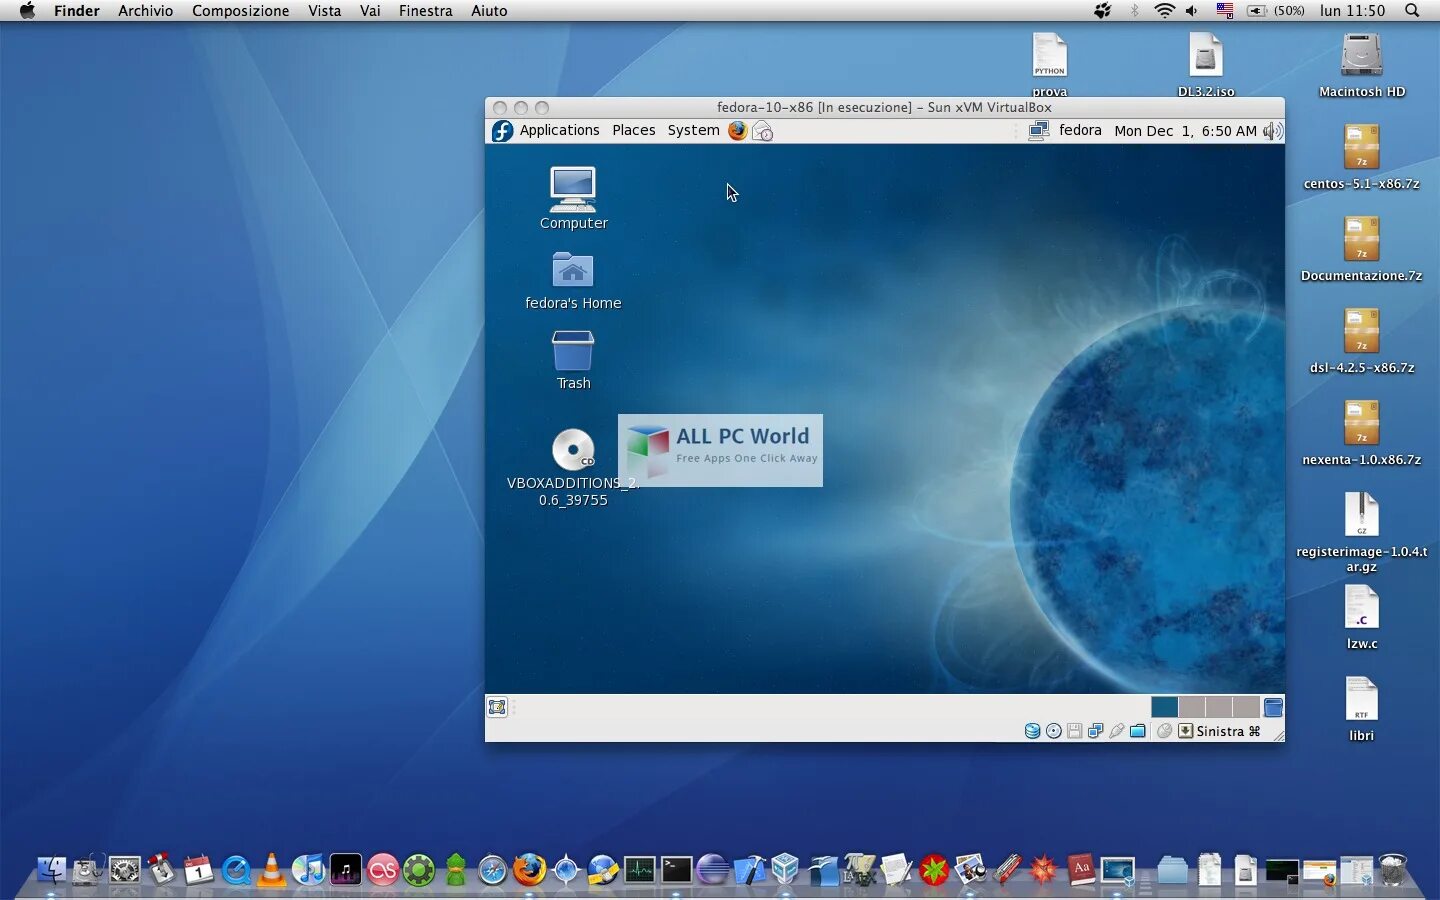This screenshot has height=900, width=1440.
Task: Open the Finestra menu
Action: tap(425, 11)
